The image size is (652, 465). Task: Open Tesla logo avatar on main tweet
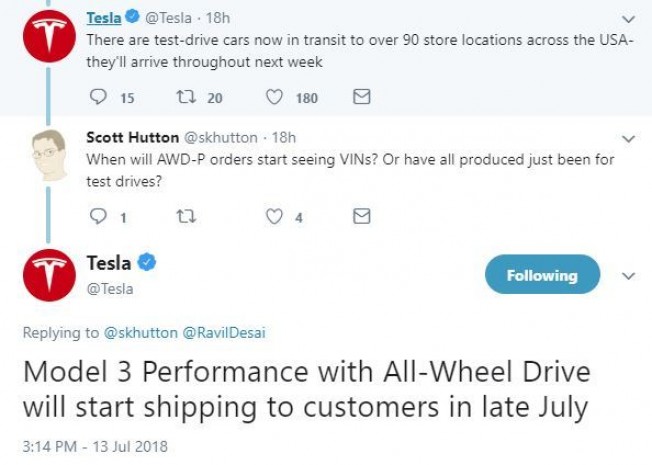pyautogui.click(x=49, y=275)
